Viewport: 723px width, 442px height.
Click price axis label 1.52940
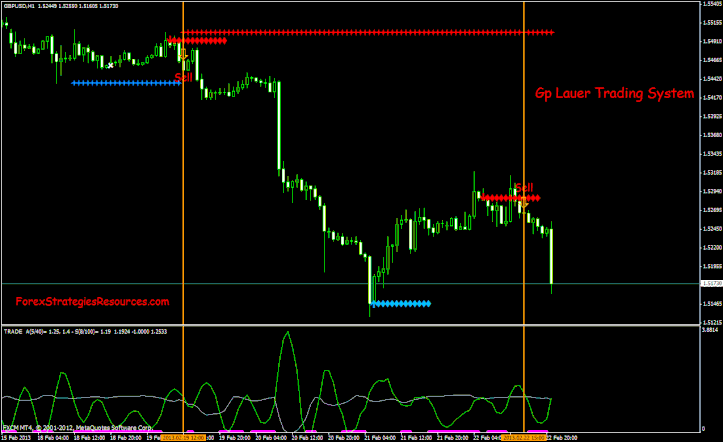[x=713, y=191]
